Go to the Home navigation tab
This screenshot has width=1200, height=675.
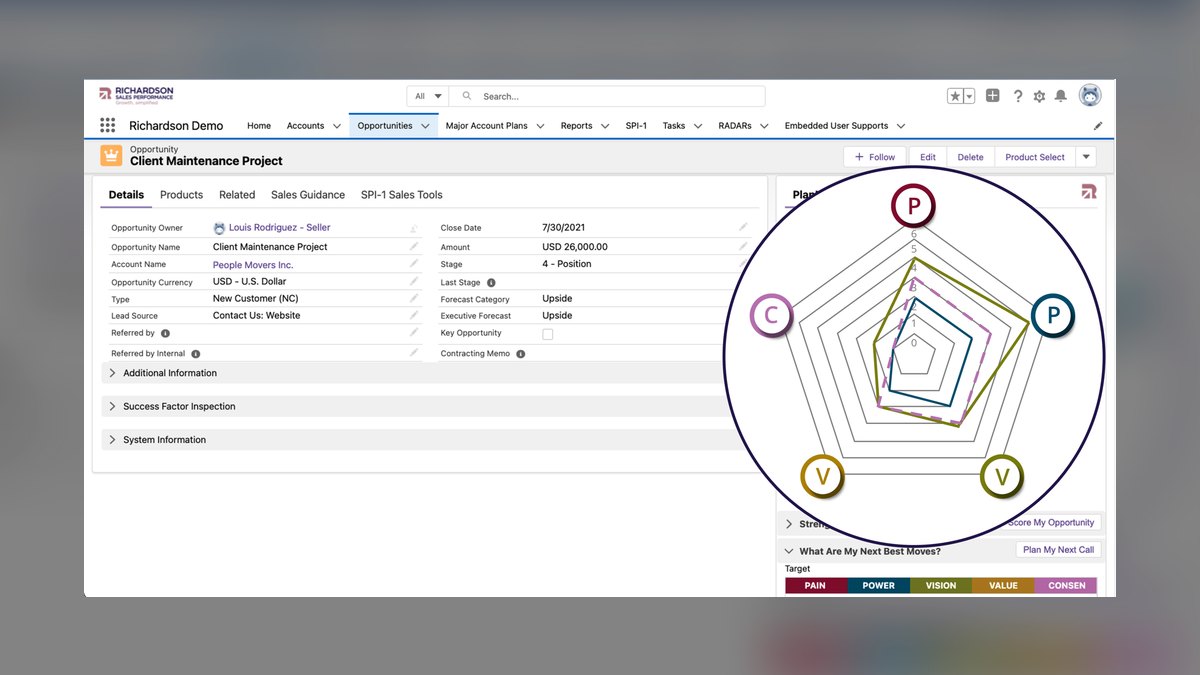click(x=259, y=126)
